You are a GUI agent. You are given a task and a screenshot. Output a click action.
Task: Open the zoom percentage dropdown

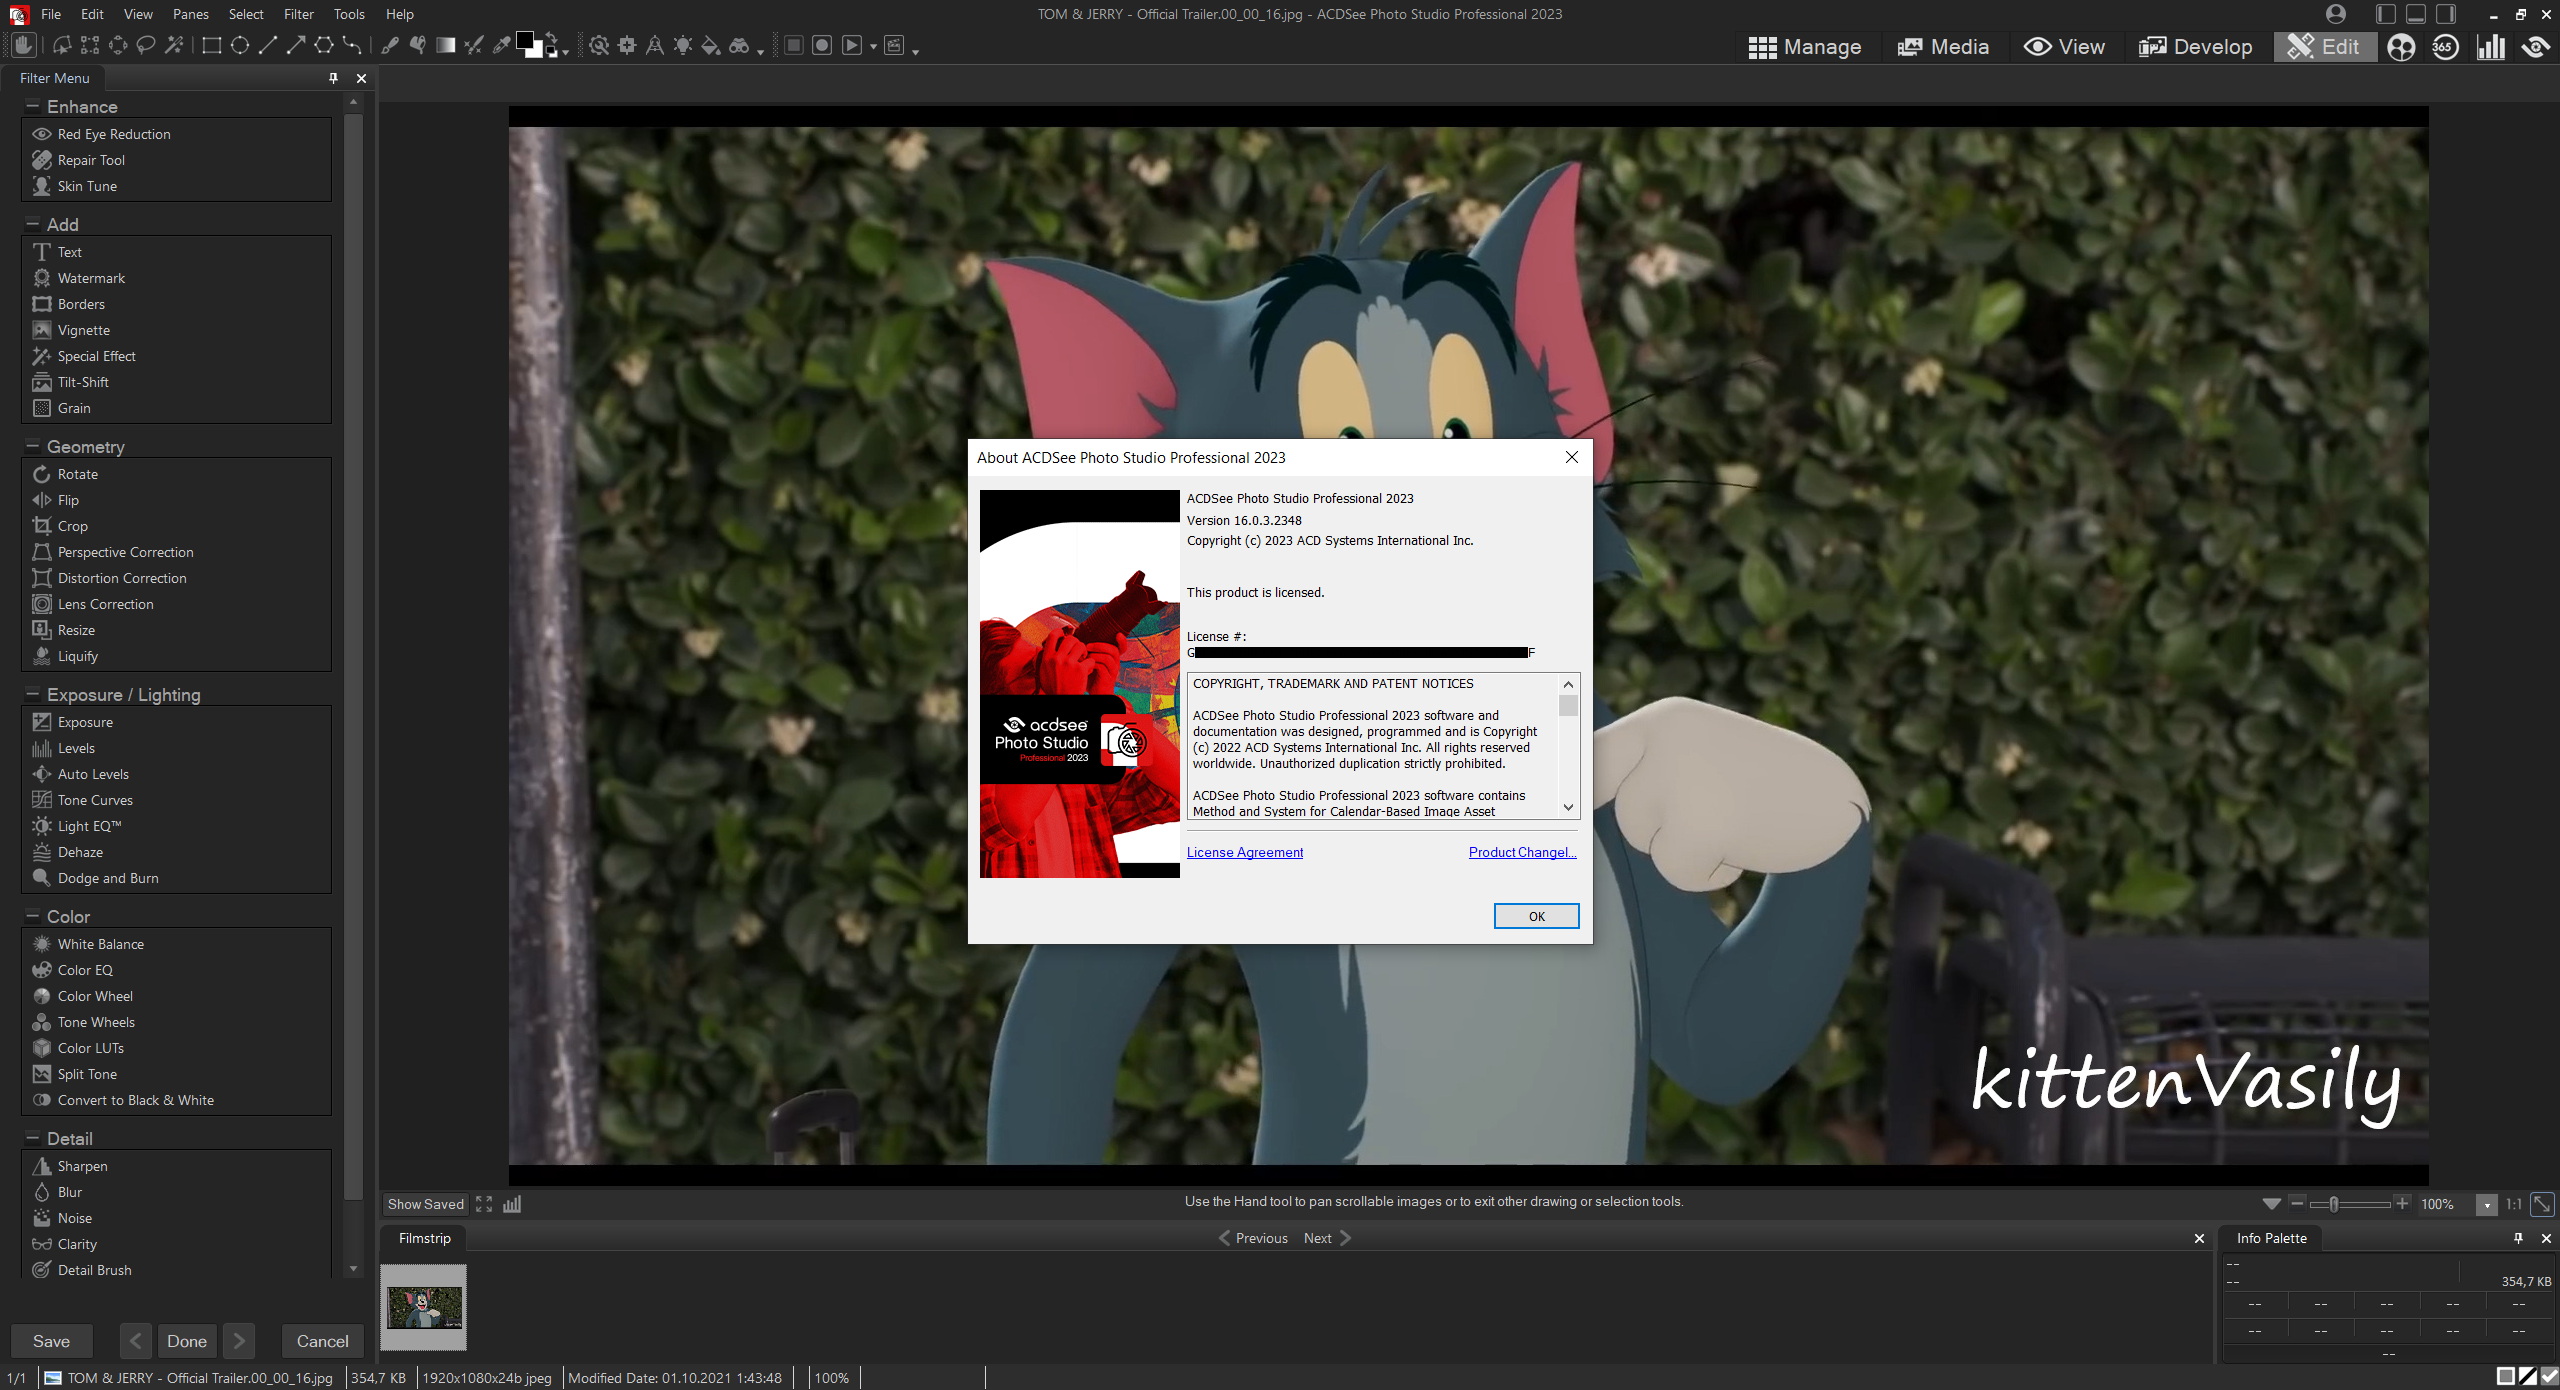tap(2486, 1205)
